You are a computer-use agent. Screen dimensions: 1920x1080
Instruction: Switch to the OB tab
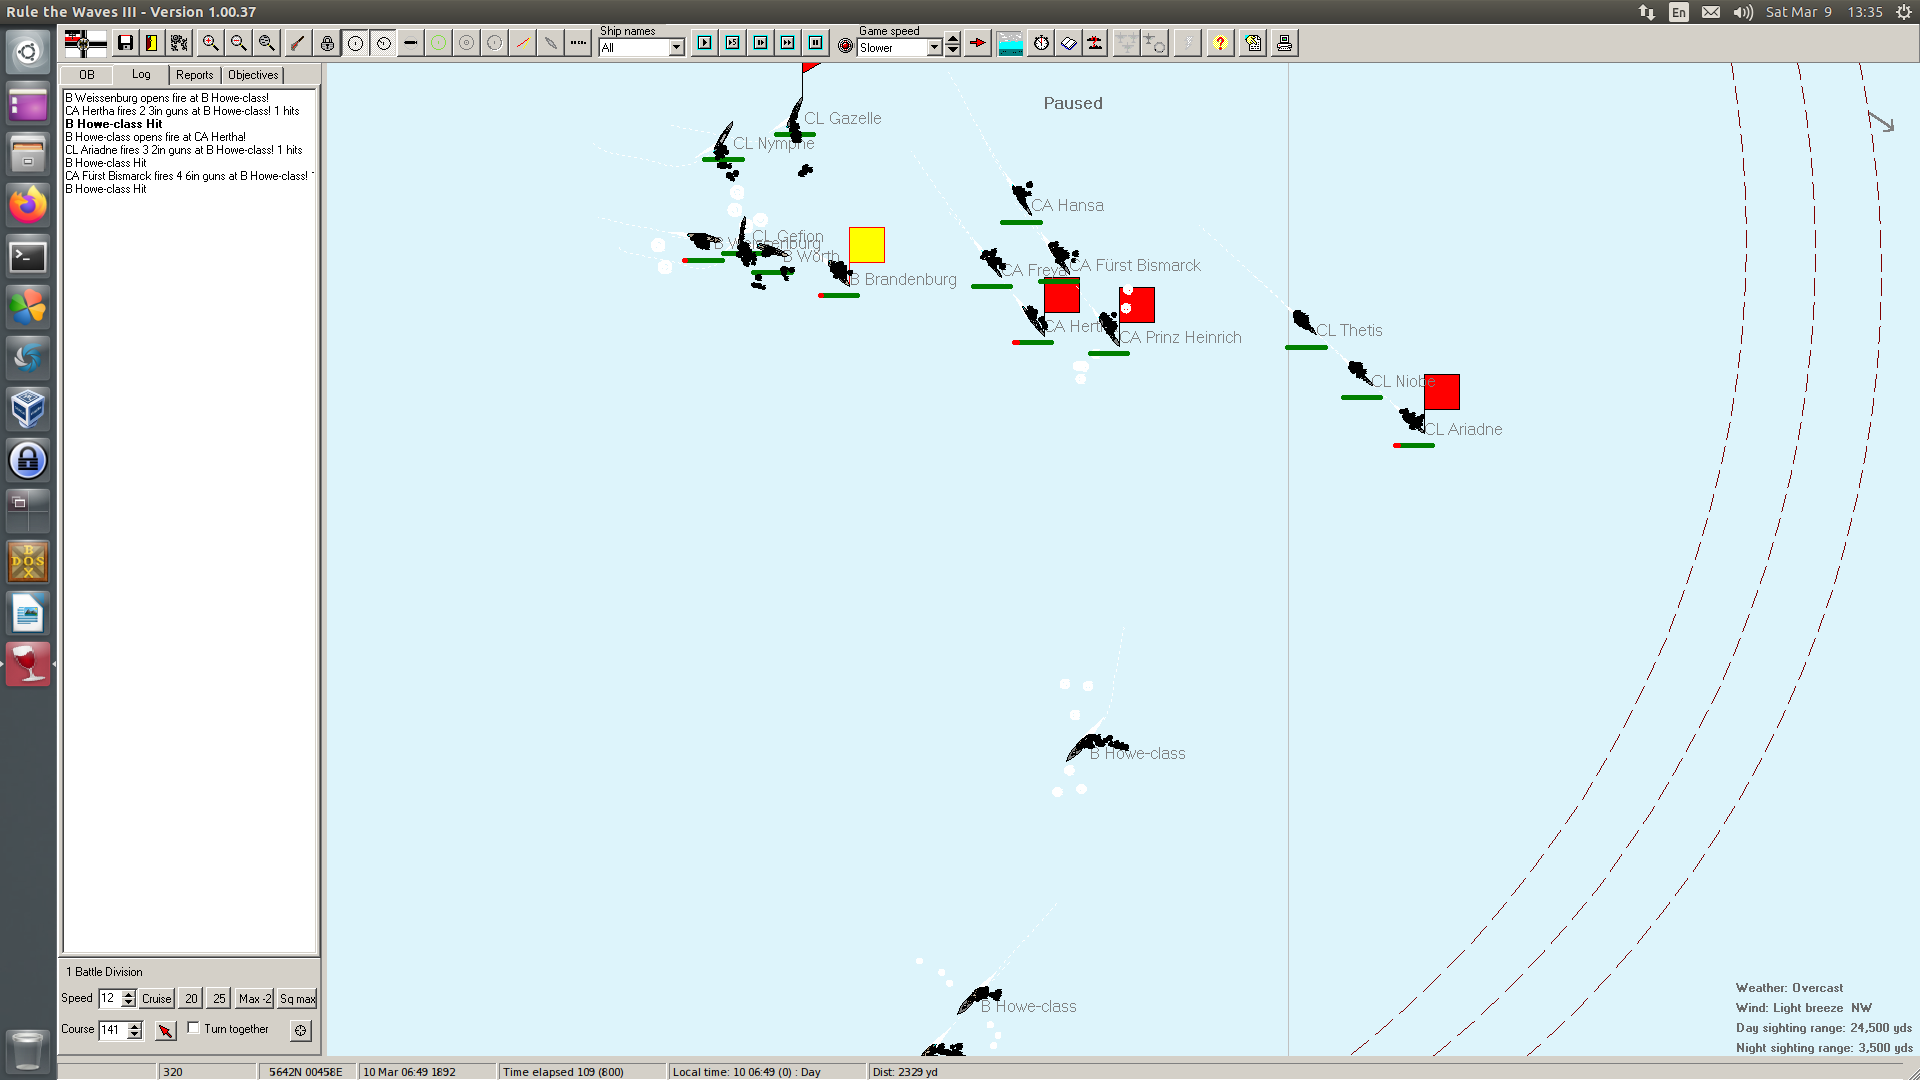coord(86,75)
